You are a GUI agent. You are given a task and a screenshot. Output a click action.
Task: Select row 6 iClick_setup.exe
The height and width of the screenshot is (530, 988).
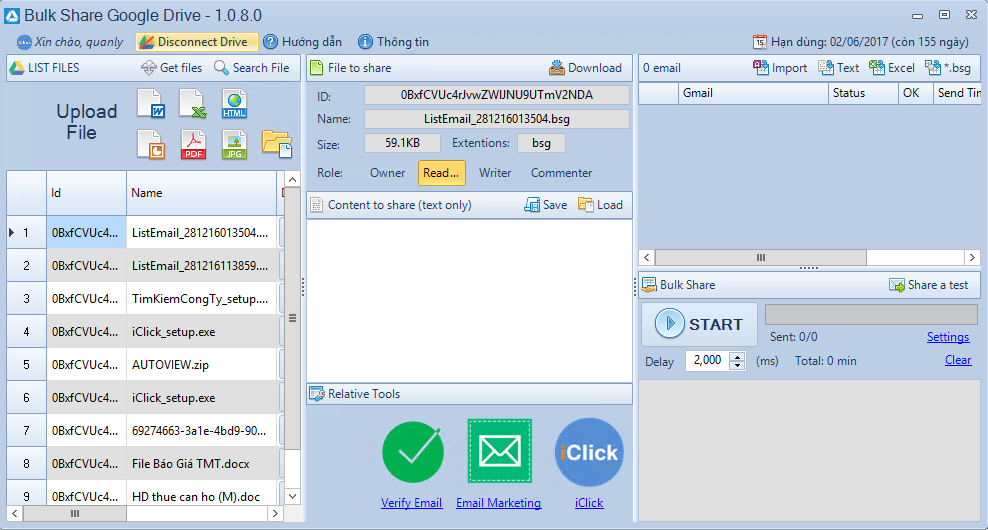[144, 398]
